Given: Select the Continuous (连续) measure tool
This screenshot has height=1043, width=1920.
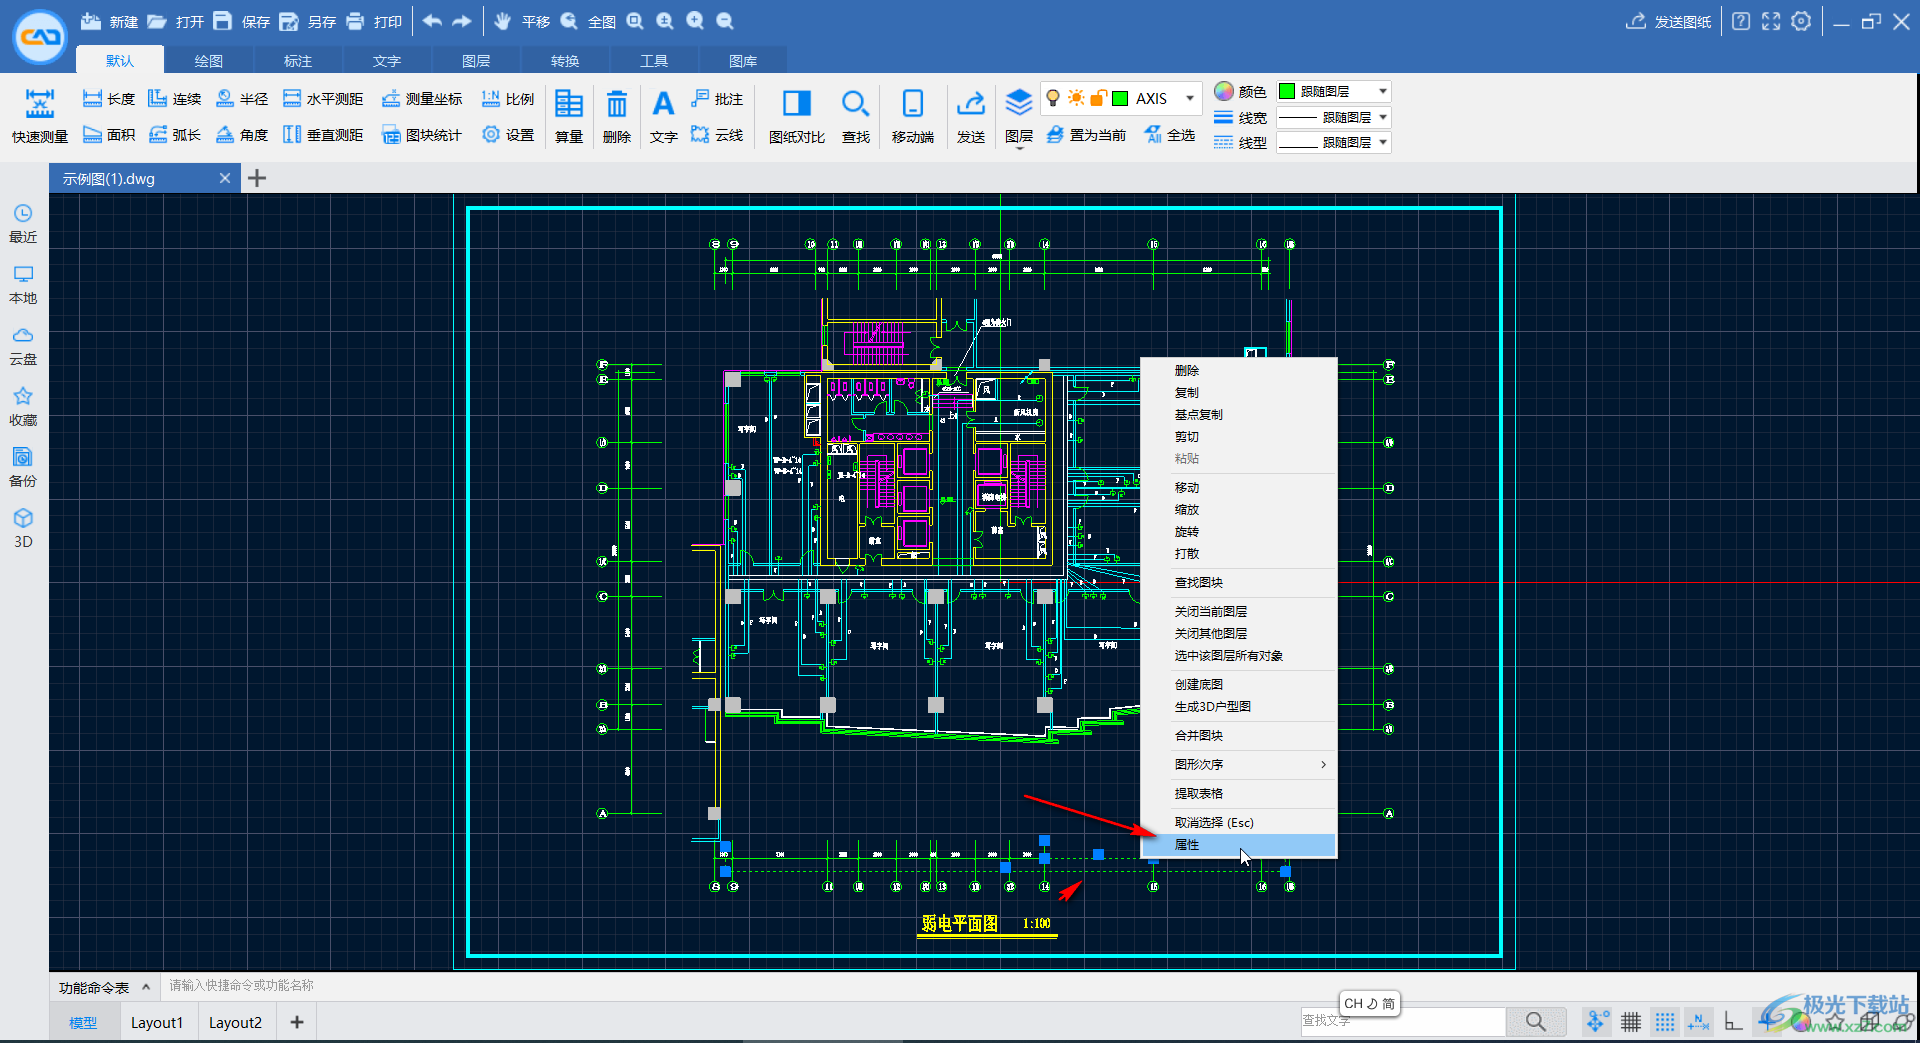Looking at the screenshot, I should point(174,99).
